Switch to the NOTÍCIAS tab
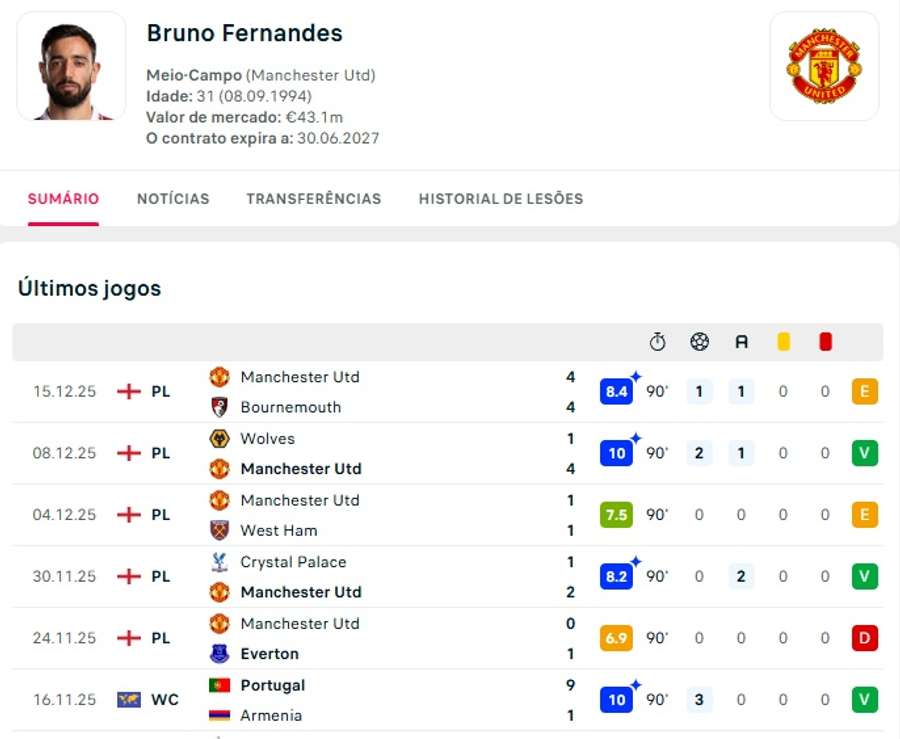 [173, 198]
